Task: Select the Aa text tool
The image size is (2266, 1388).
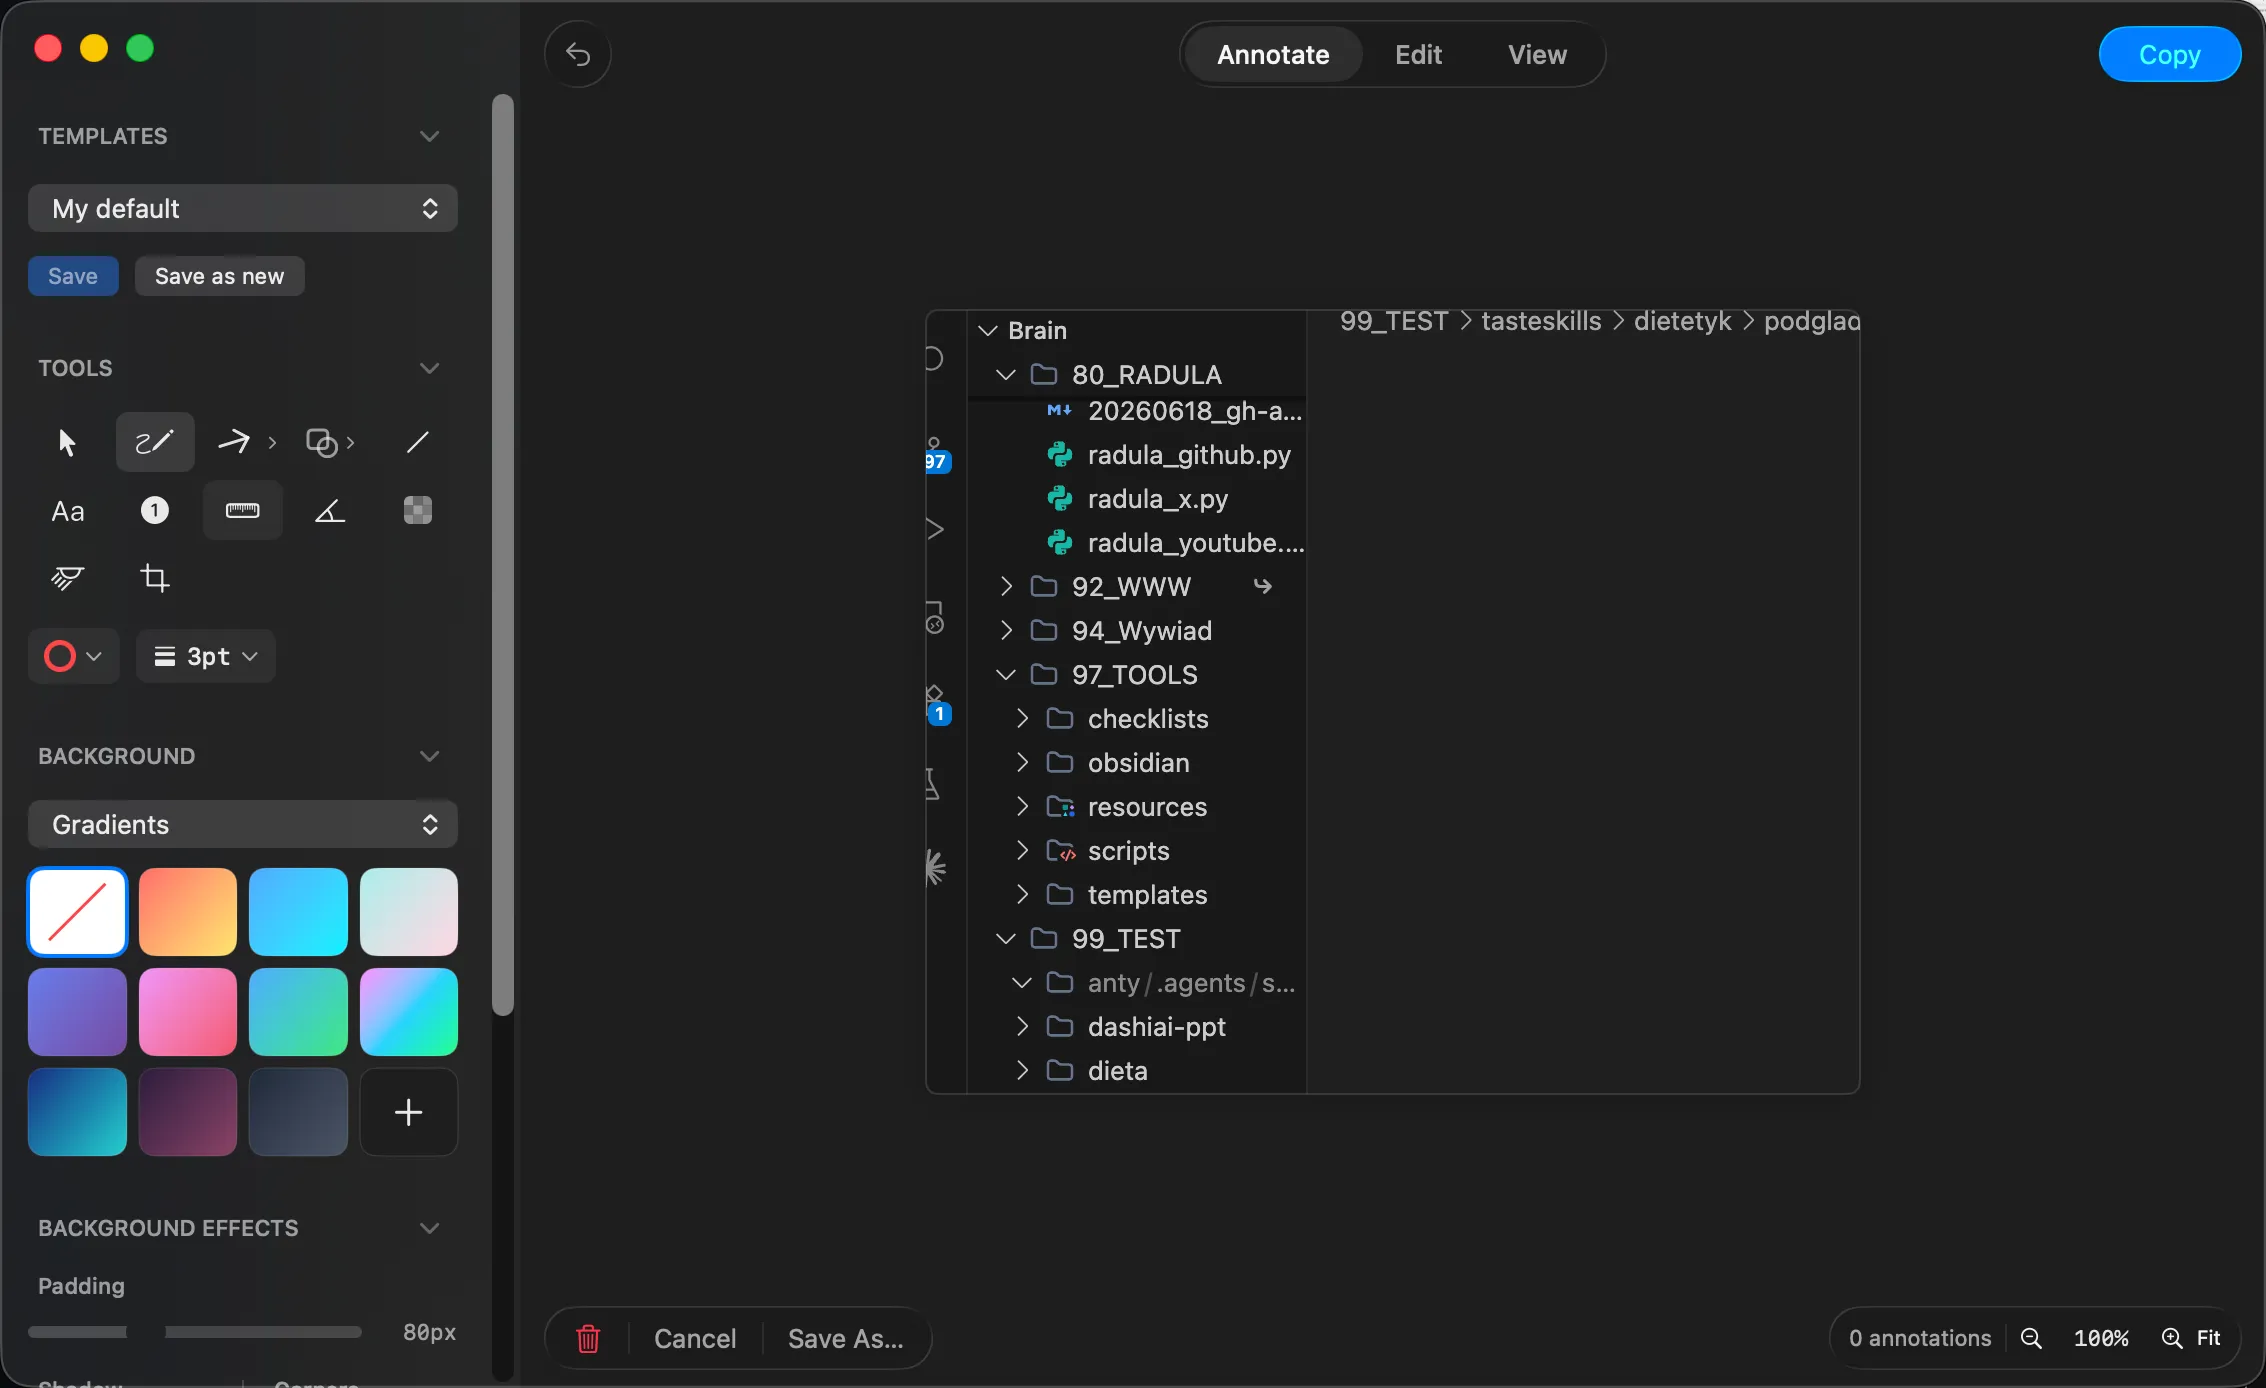Action: 67,511
